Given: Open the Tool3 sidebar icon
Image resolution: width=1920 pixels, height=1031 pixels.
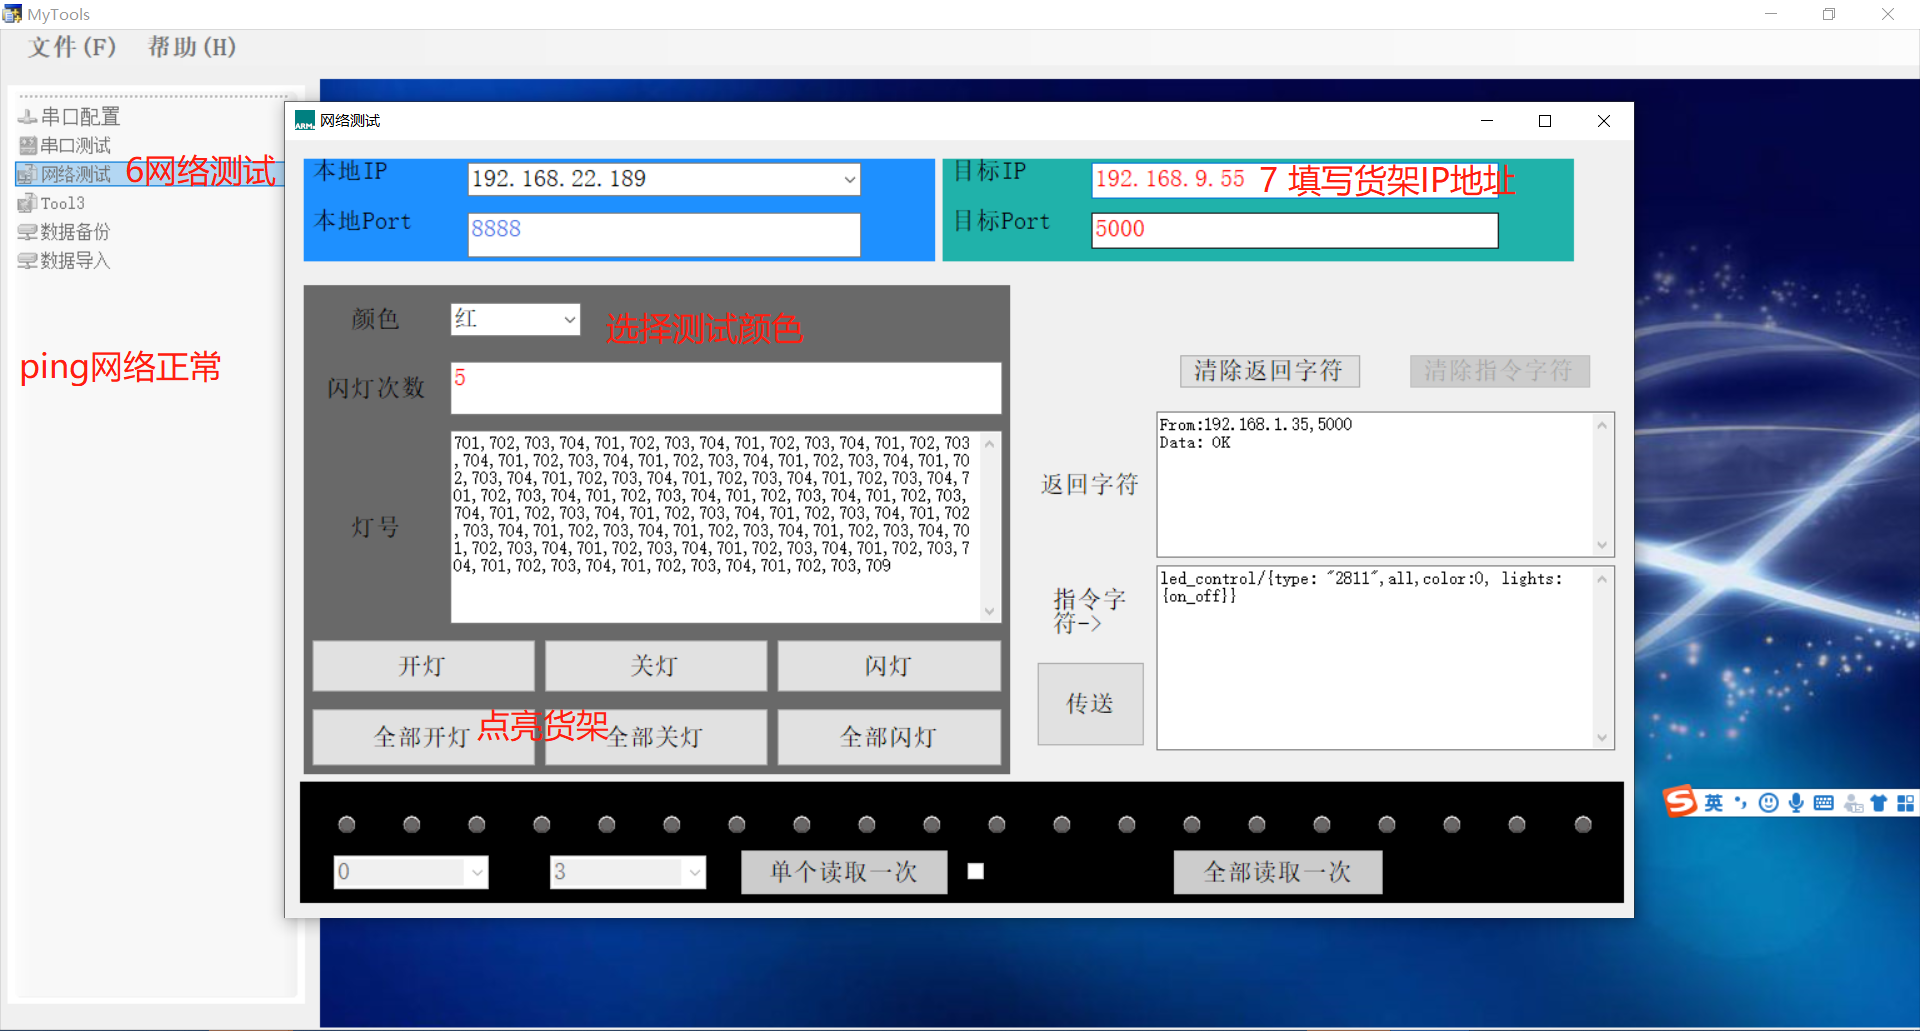Looking at the screenshot, I should click(x=27, y=203).
